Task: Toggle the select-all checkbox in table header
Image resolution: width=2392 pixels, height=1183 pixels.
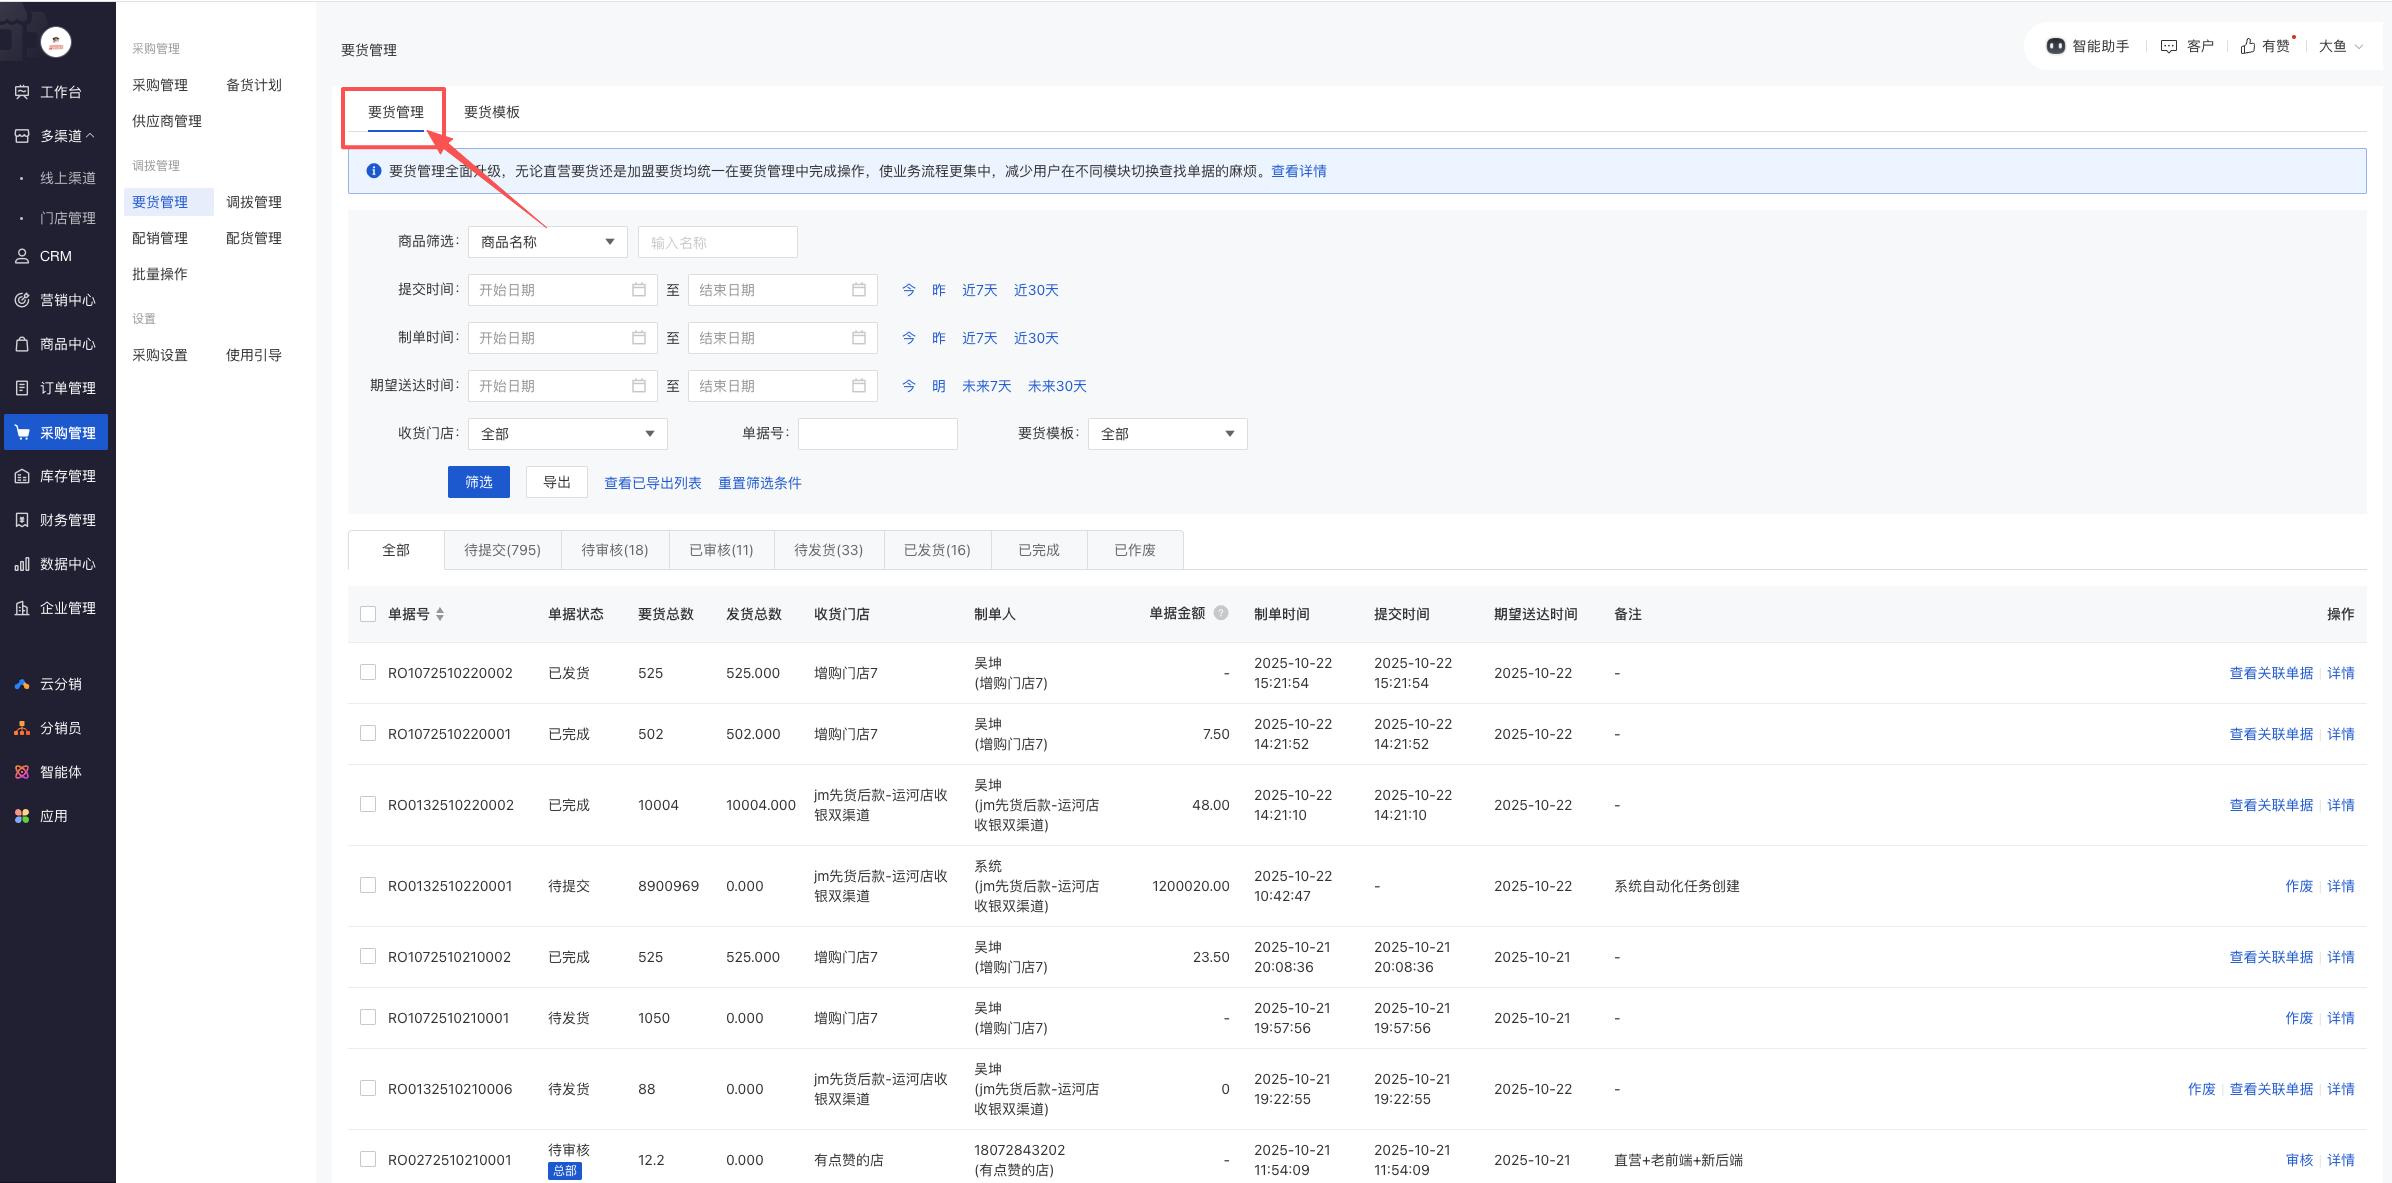Action: [x=368, y=614]
